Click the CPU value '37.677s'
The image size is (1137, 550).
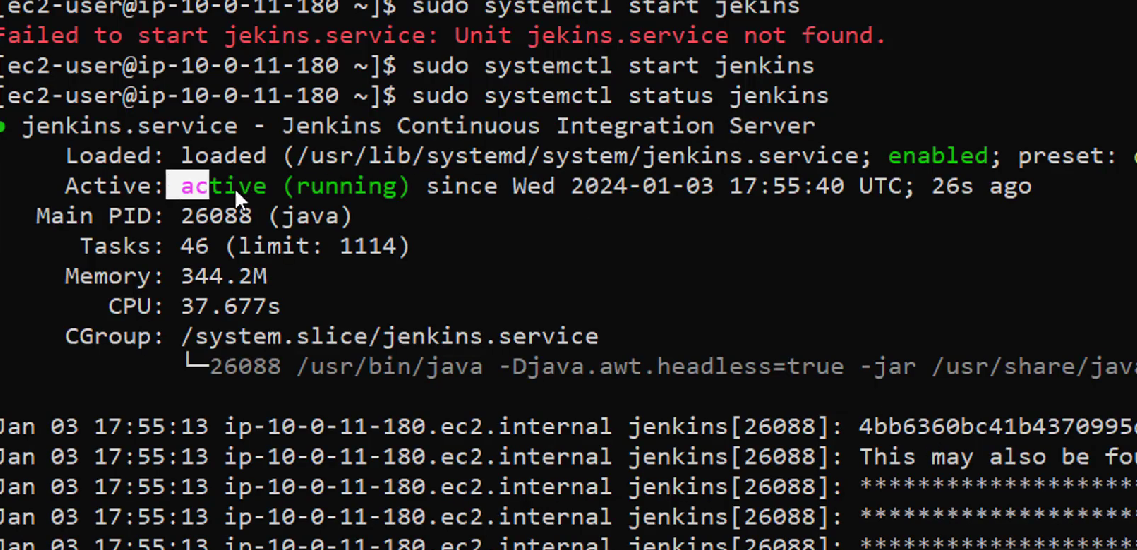[x=231, y=307]
